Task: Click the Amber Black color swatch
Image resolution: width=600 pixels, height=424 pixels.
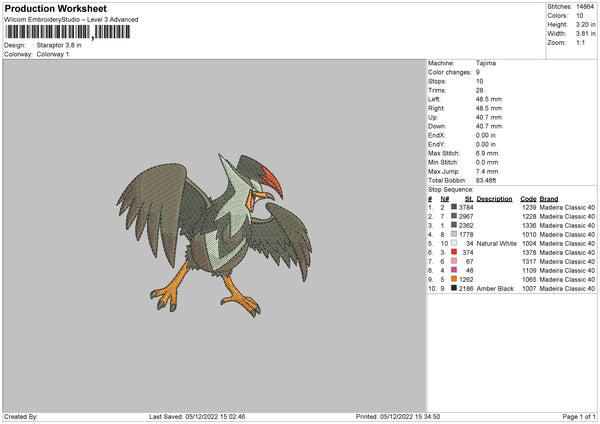Action: point(454,288)
